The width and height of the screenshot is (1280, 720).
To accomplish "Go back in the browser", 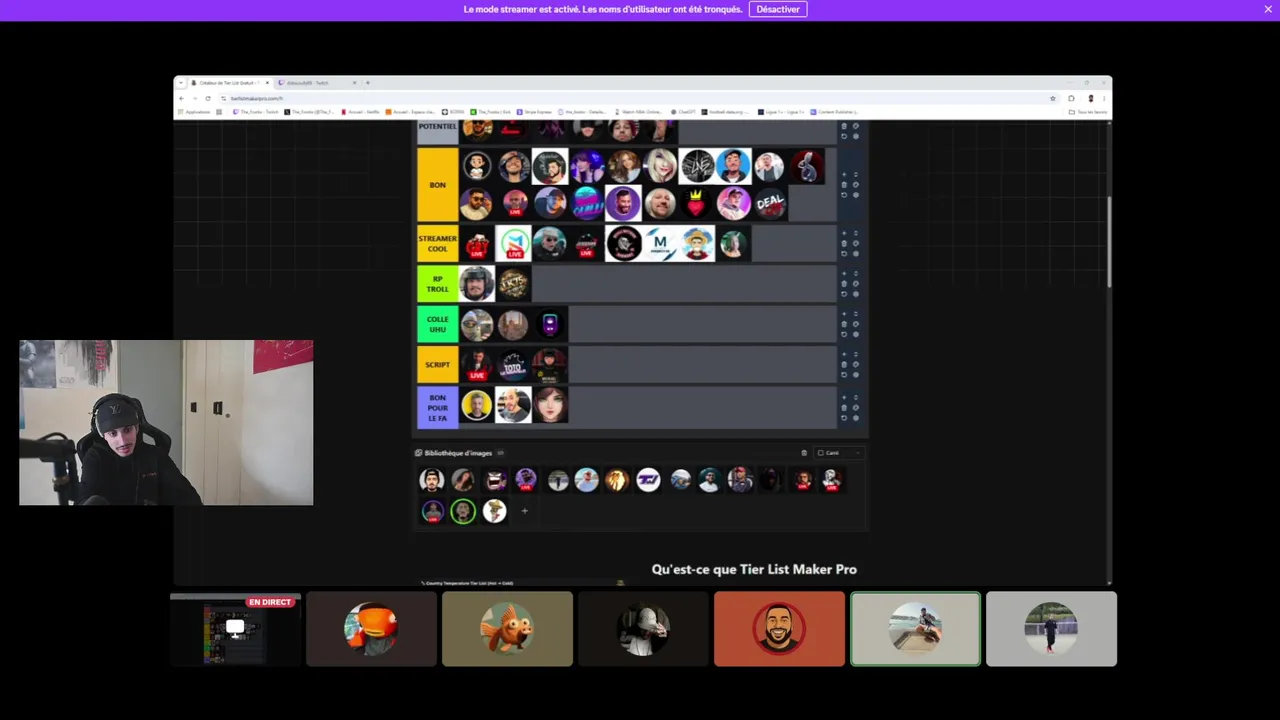I will [181, 98].
